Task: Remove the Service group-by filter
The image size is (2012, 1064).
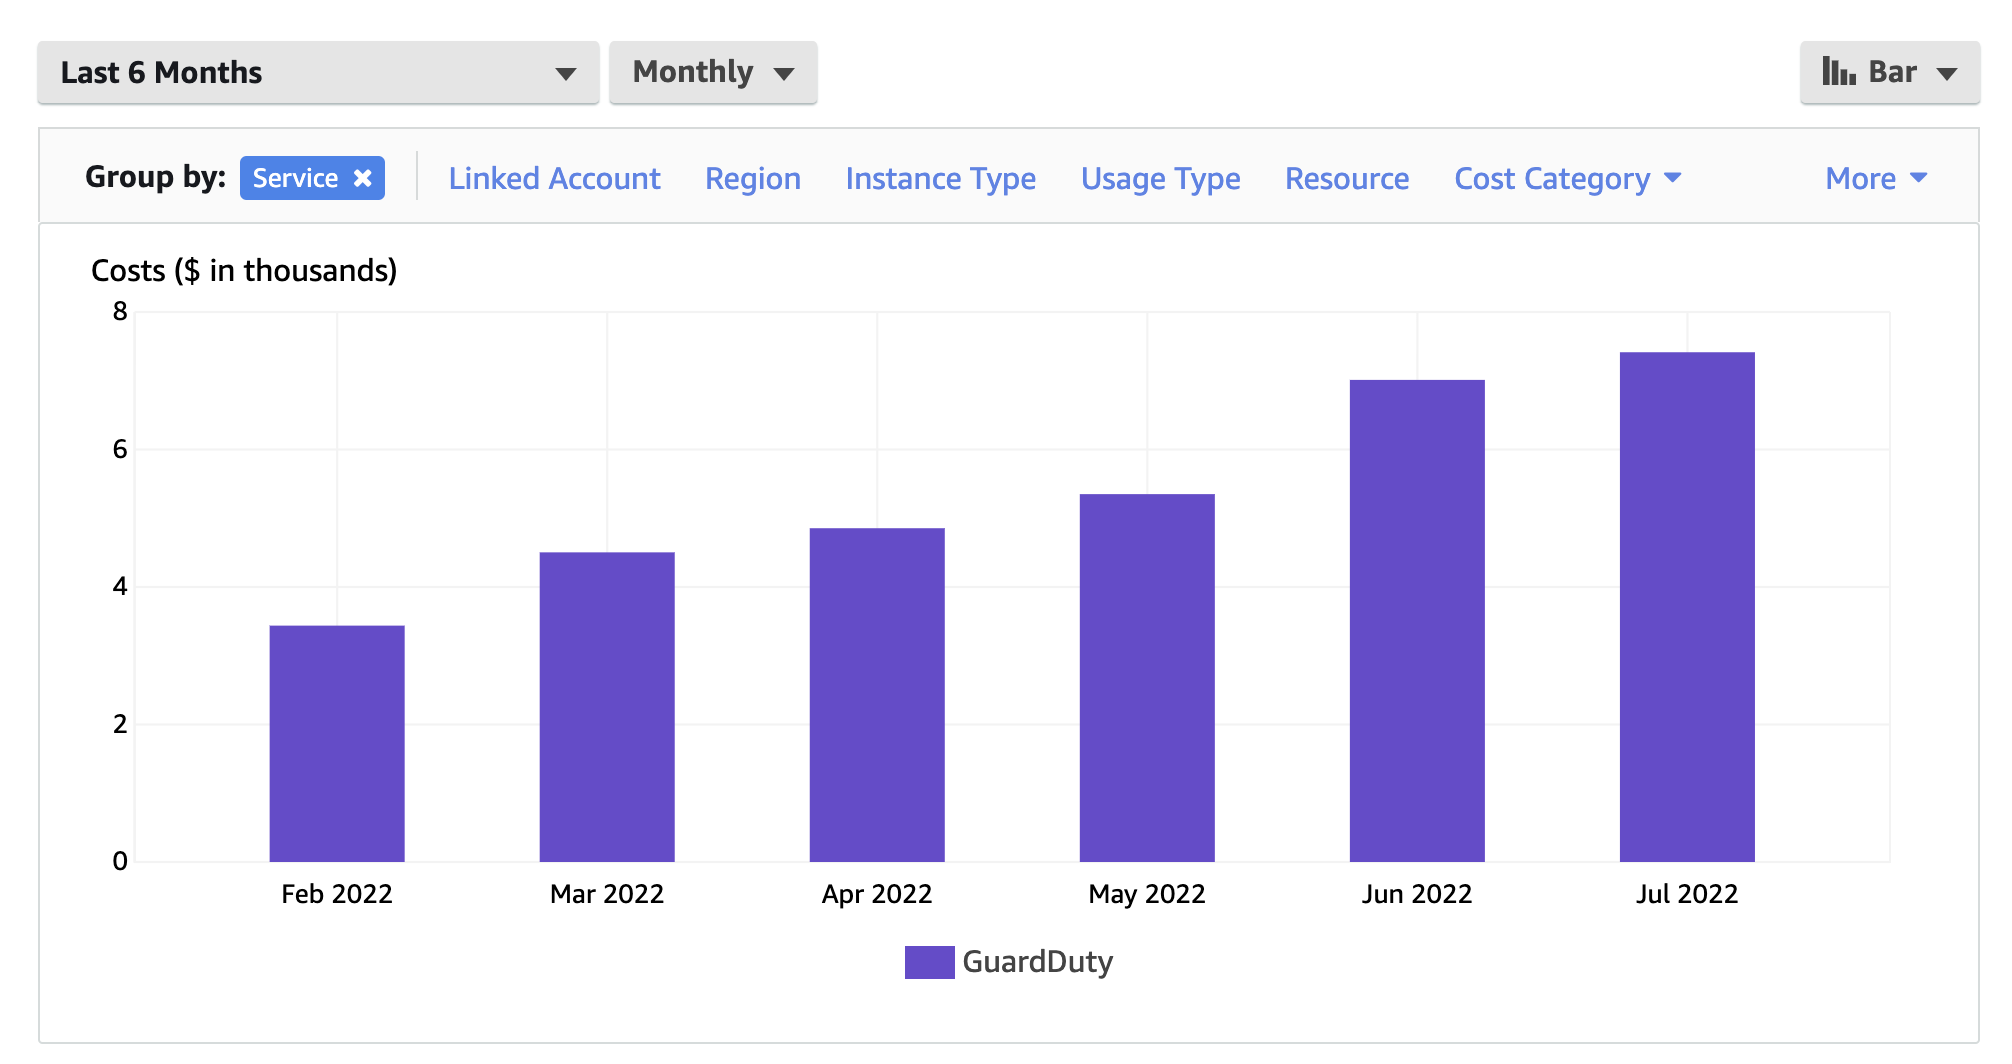Action: (362, 177)
